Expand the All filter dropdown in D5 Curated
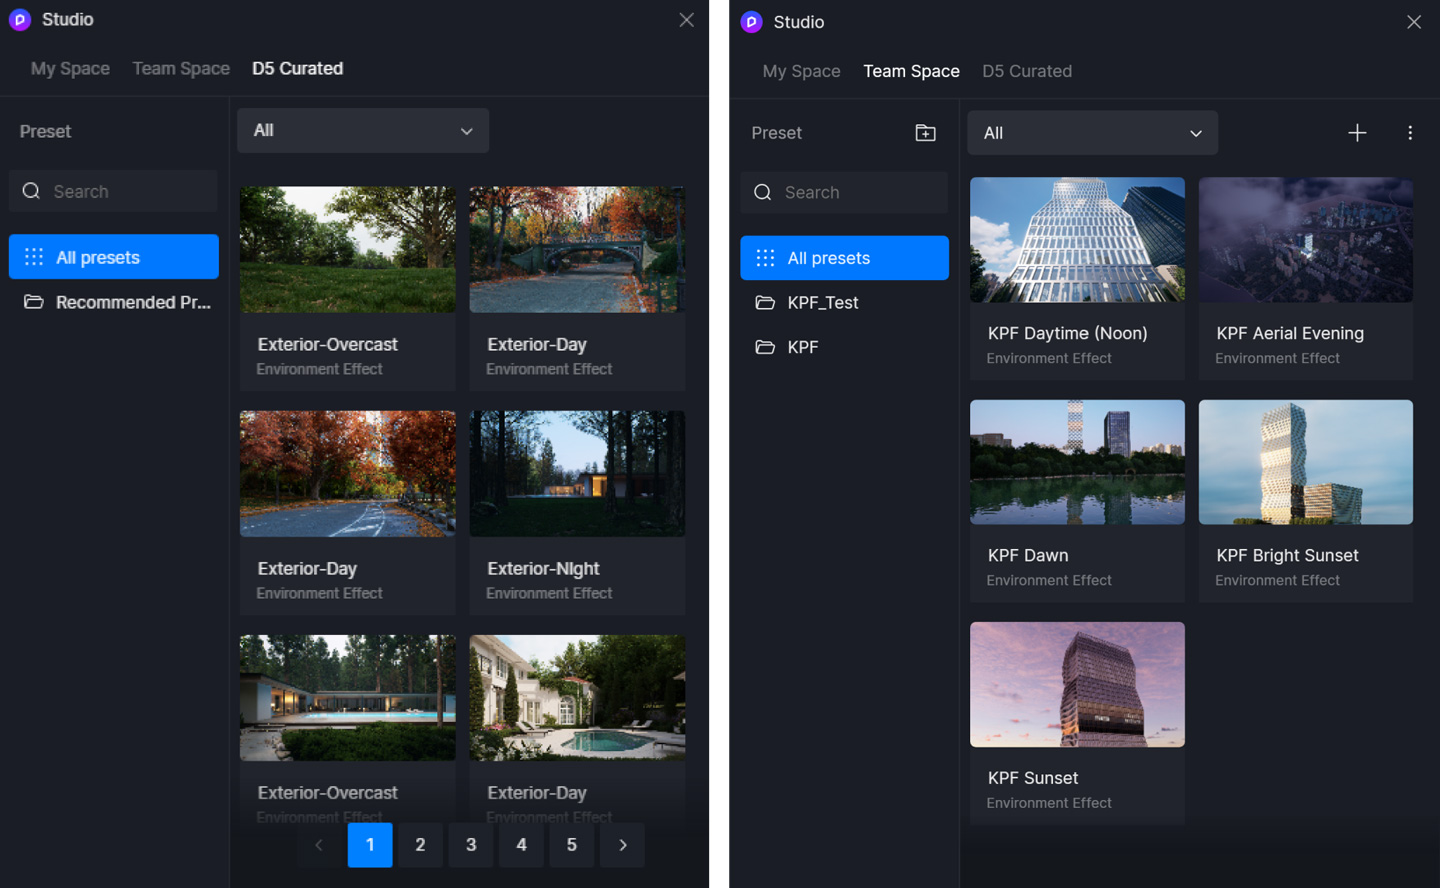This screenshot has height=888, width=1440. point(363,131)
